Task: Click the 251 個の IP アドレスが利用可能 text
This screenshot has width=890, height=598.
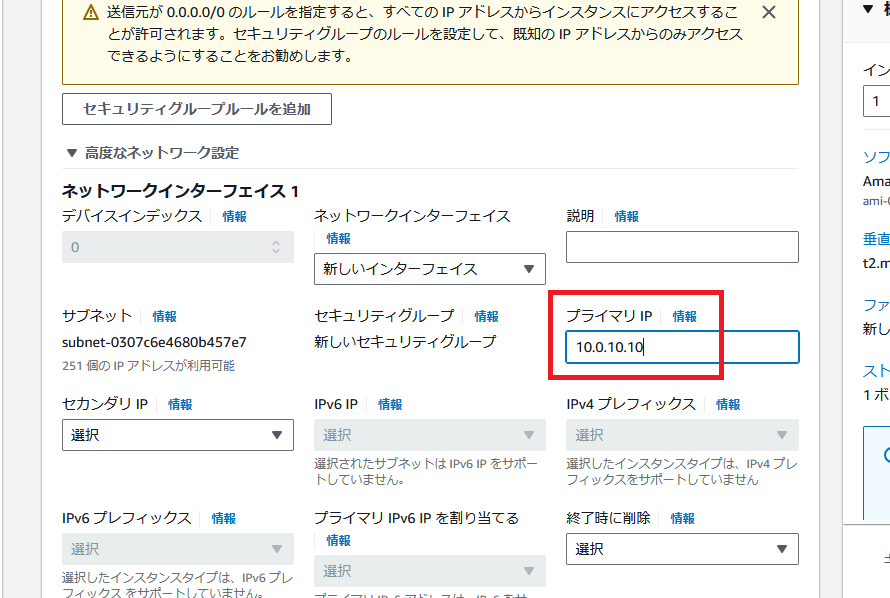Action: 148,365
